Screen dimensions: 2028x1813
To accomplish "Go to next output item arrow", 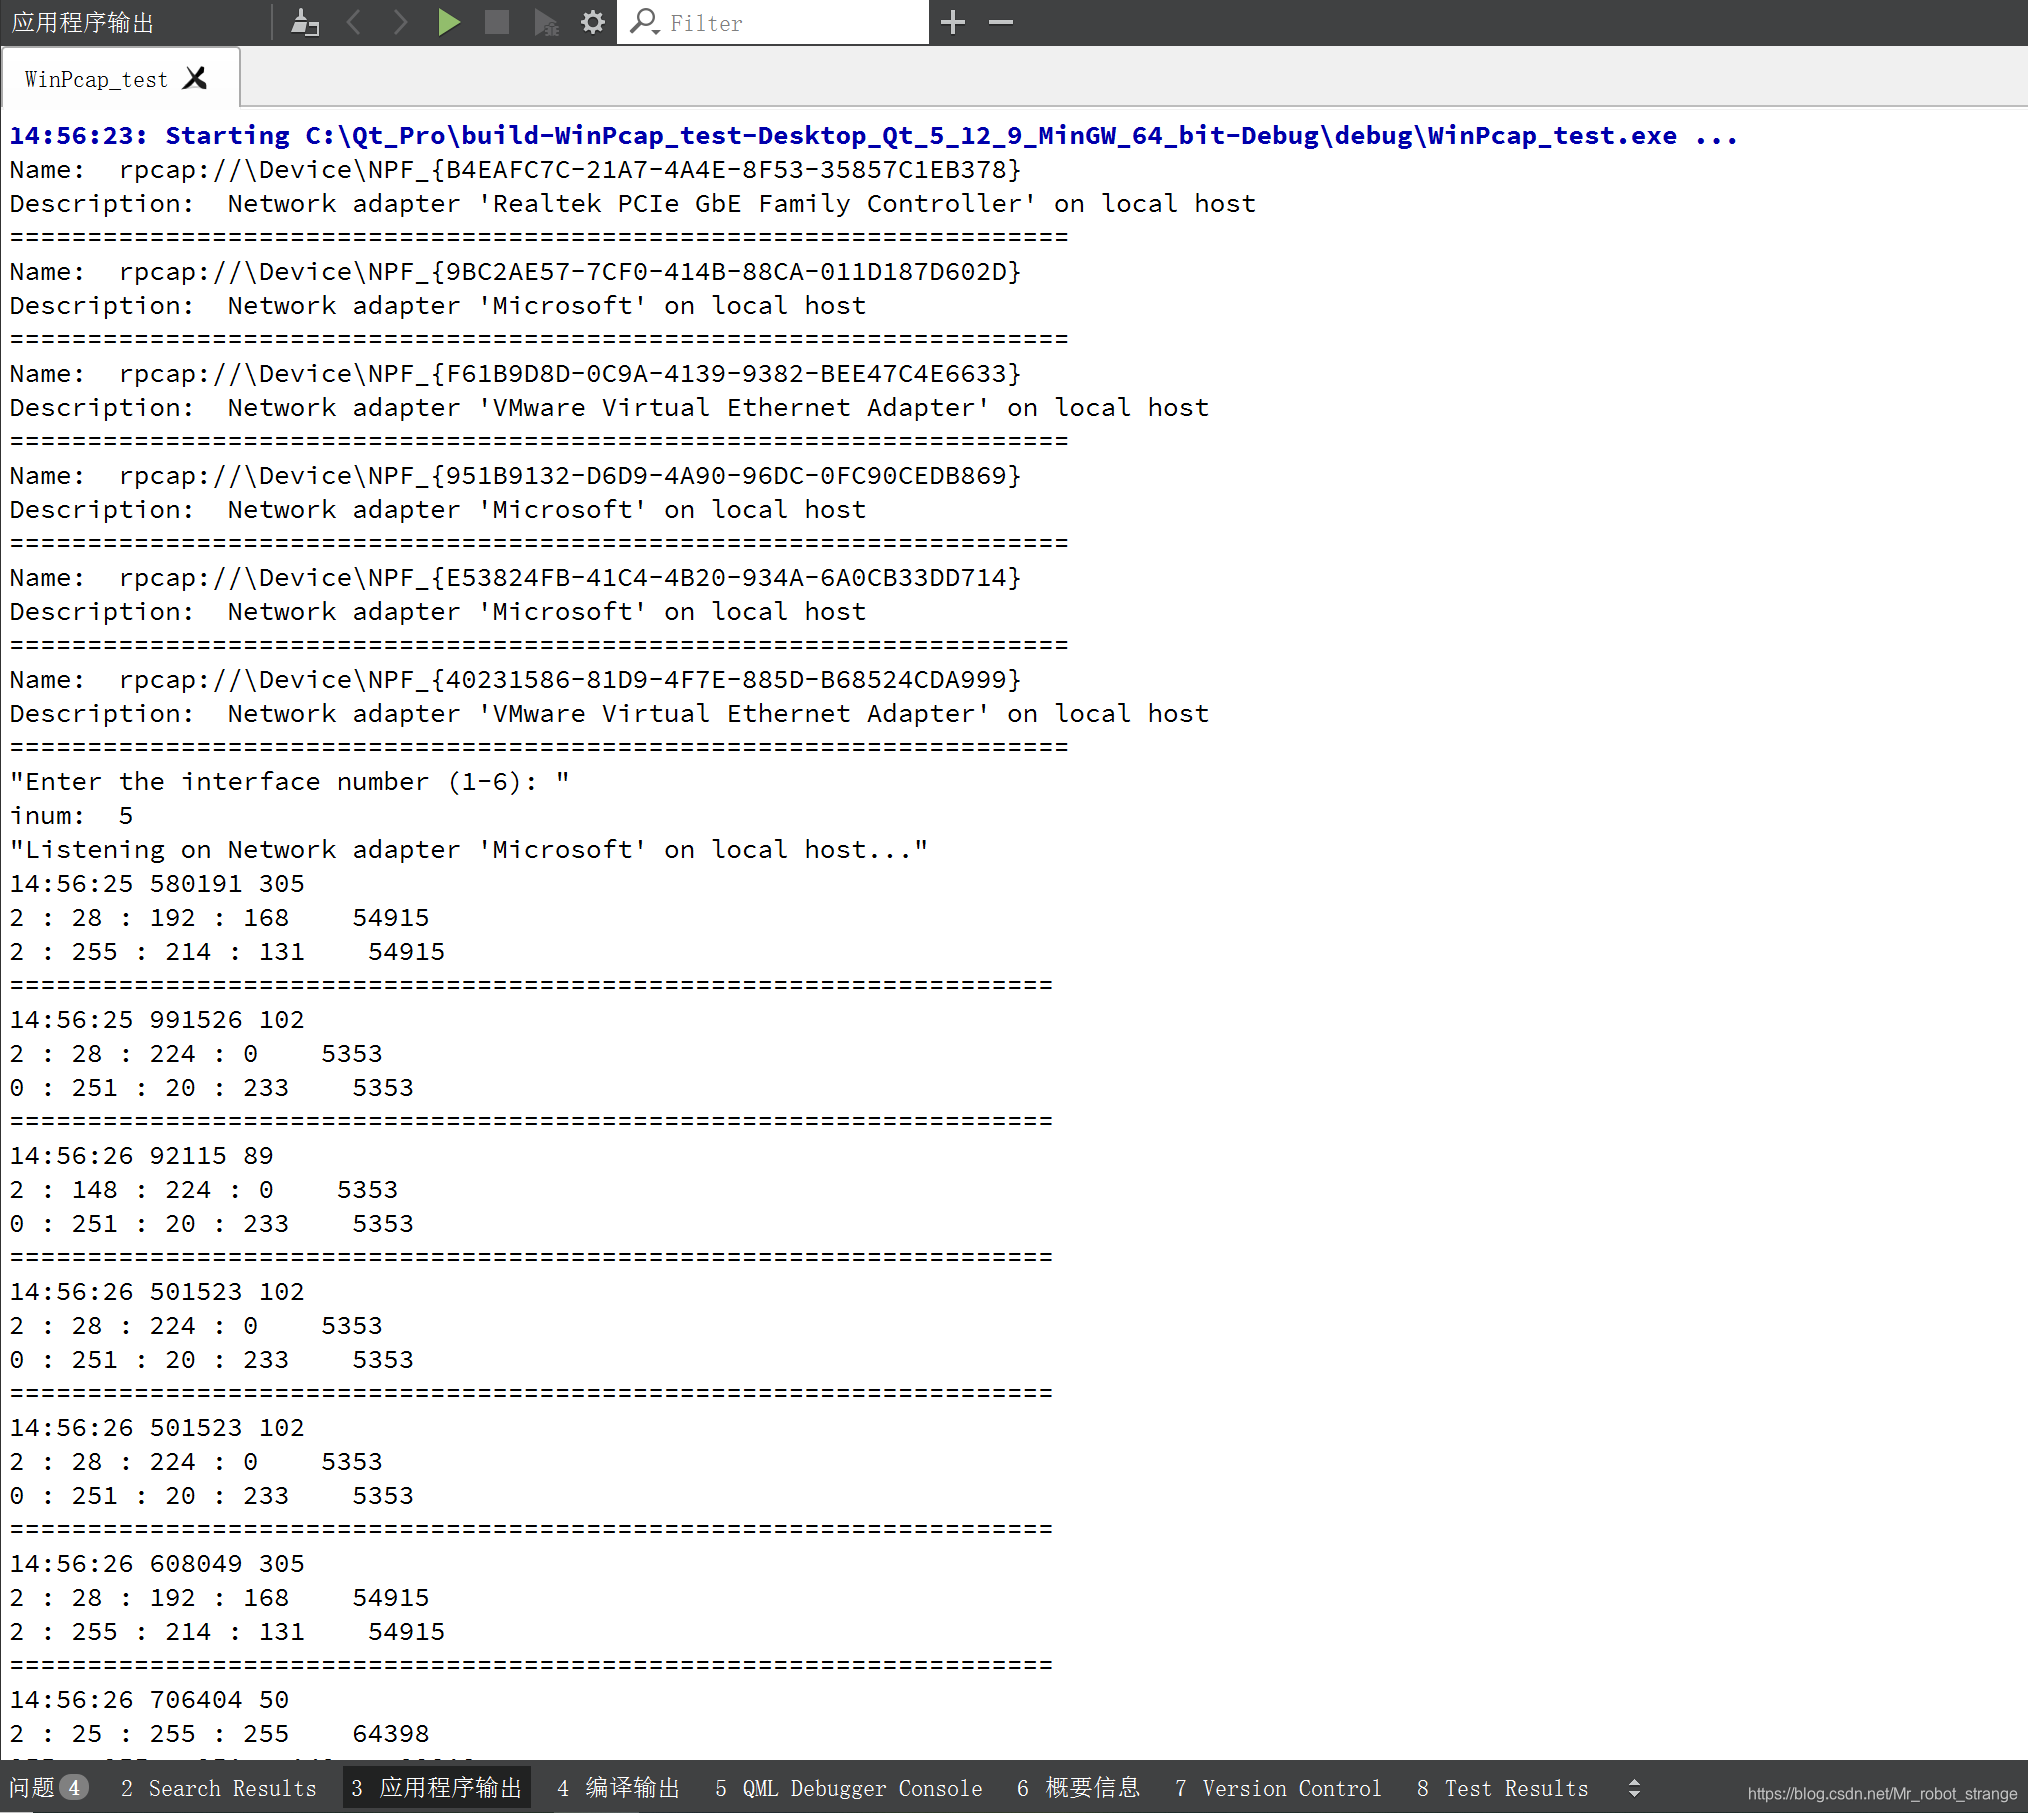I will 400,22.
